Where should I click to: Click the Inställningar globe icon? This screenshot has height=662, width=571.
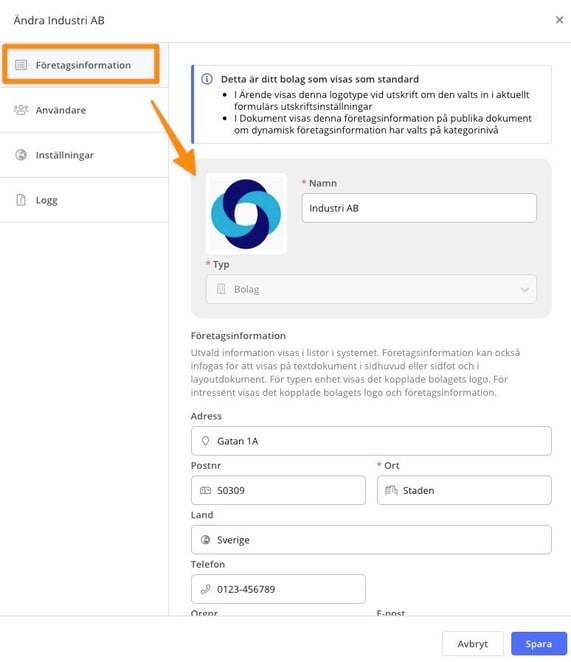21,155
